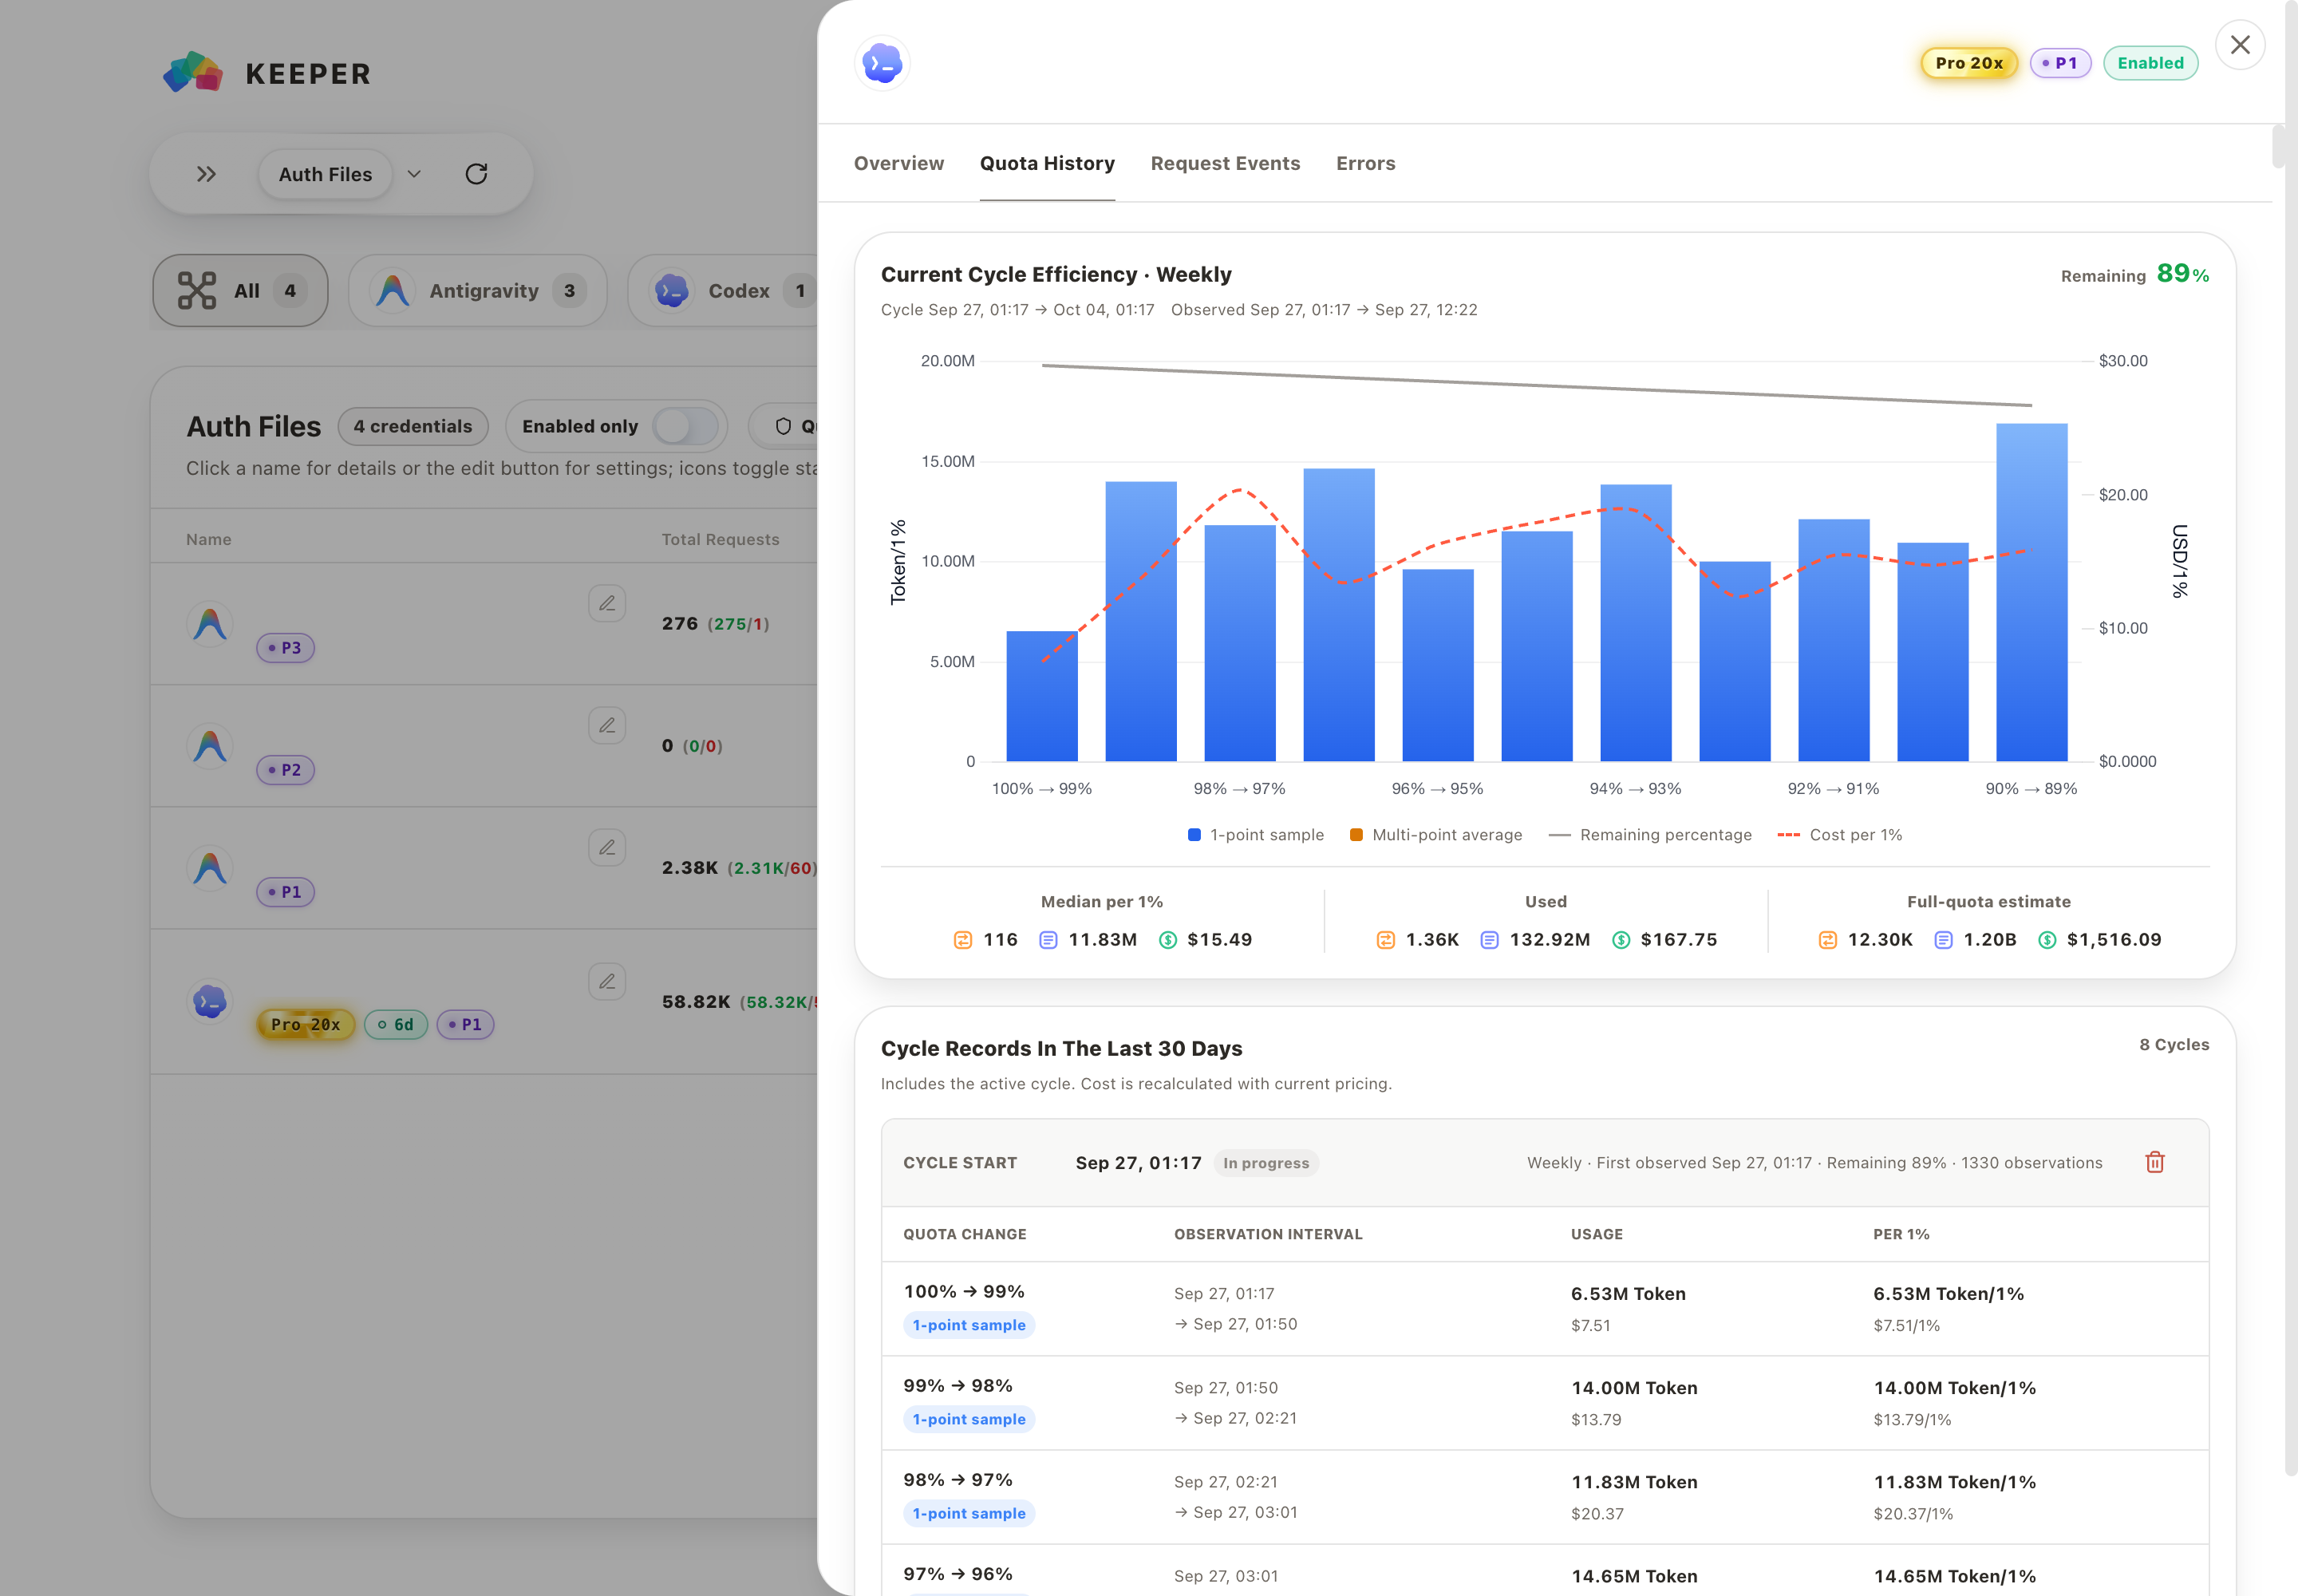Image resolution: width=2298 pixels, height=1596 pixels.
Task: Expand sidebar with the double chevron icon
Action: (x=206, y=174)
